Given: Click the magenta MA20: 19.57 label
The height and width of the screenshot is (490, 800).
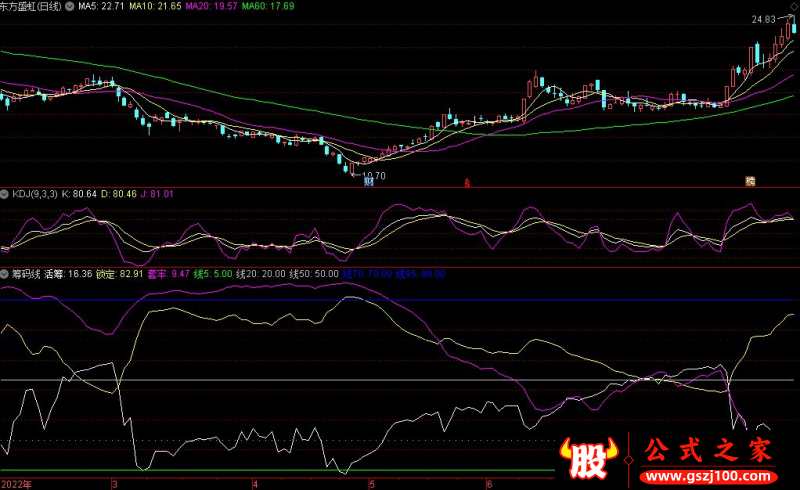Looking at the screenshot, I should [211, 7].
